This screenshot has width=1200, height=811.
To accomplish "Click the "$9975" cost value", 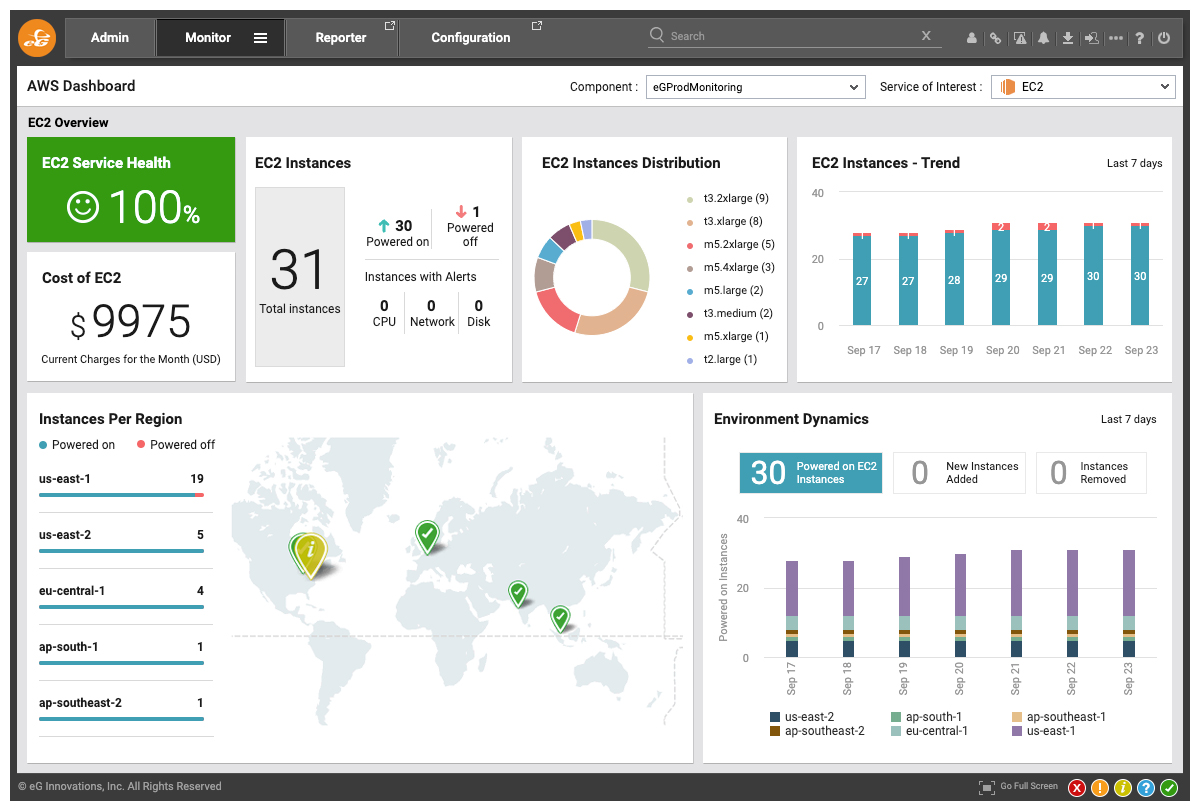I will click(130, 322).
